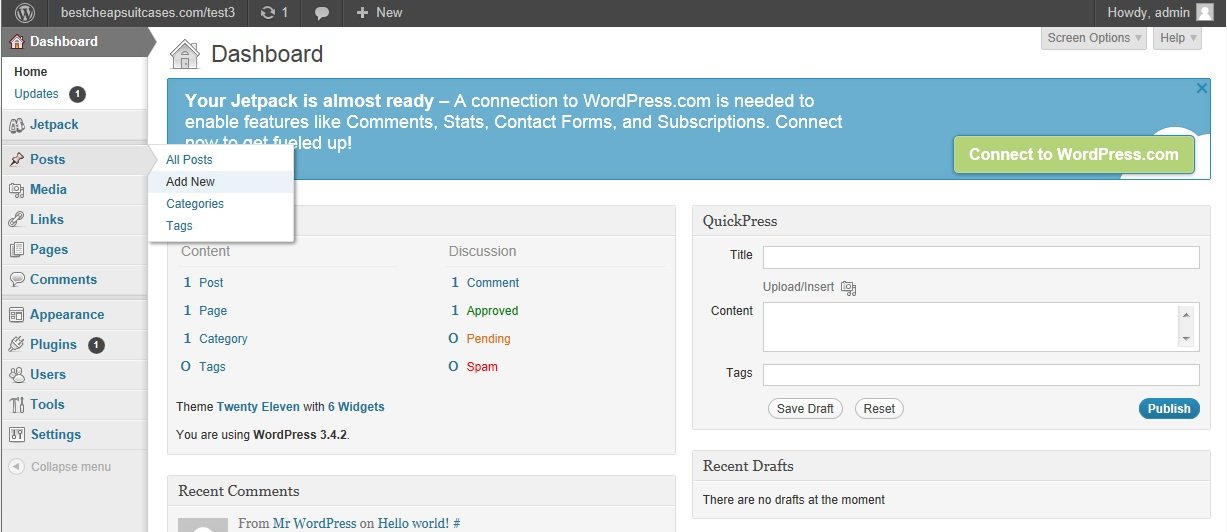Open Tags from Posts flyout
Screen dimensions: 1227x532
(x=179, y=226)
